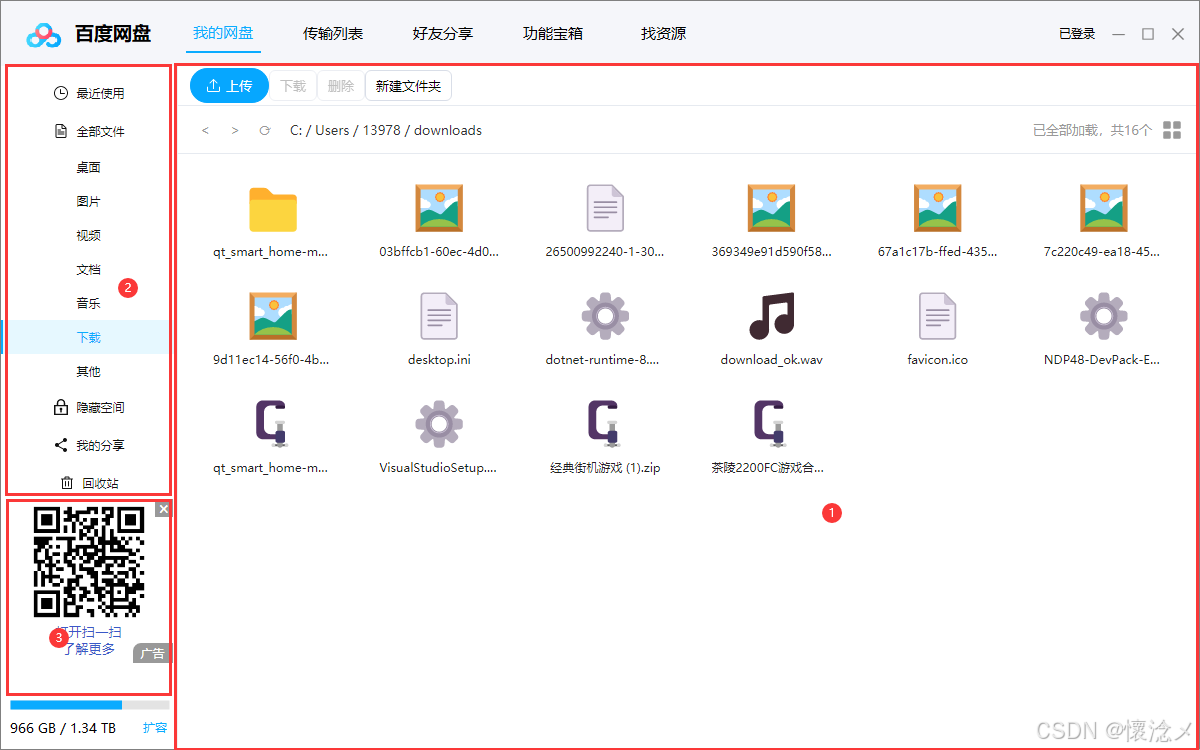
Task: Open the 最近使用 clock icon
Action: pyautogui.click(x=61, y=93)
